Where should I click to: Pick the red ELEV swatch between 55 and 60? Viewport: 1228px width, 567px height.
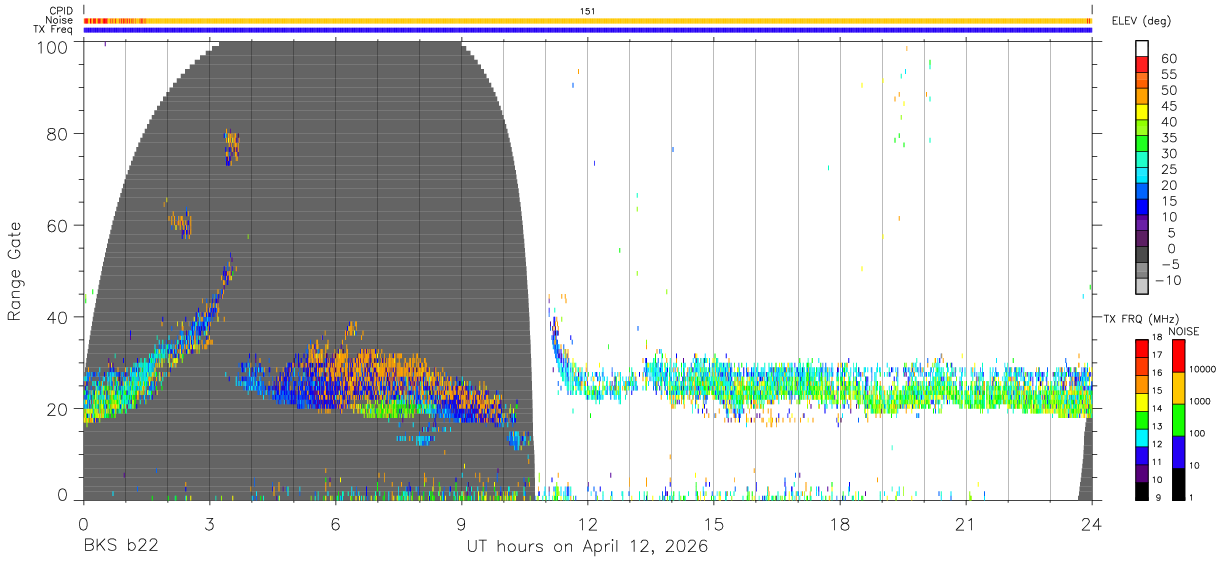1143,65
